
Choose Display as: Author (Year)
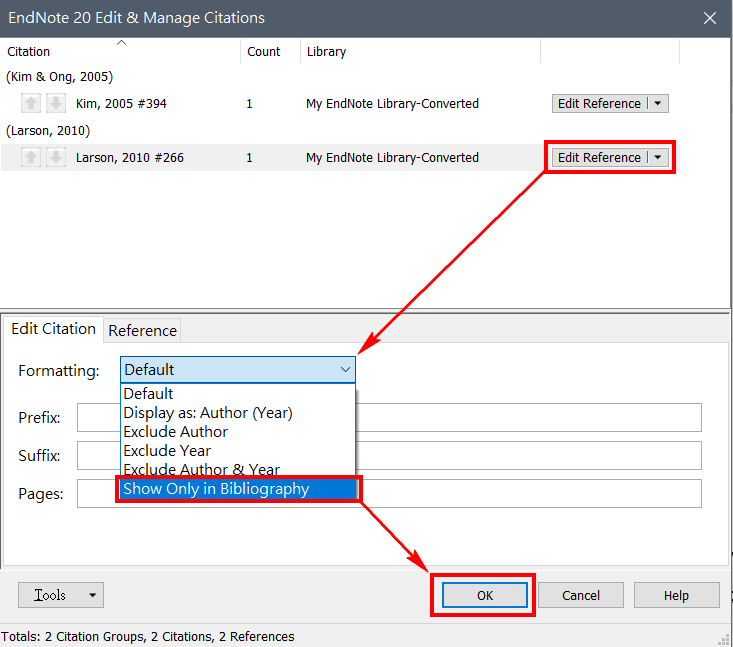238,413
